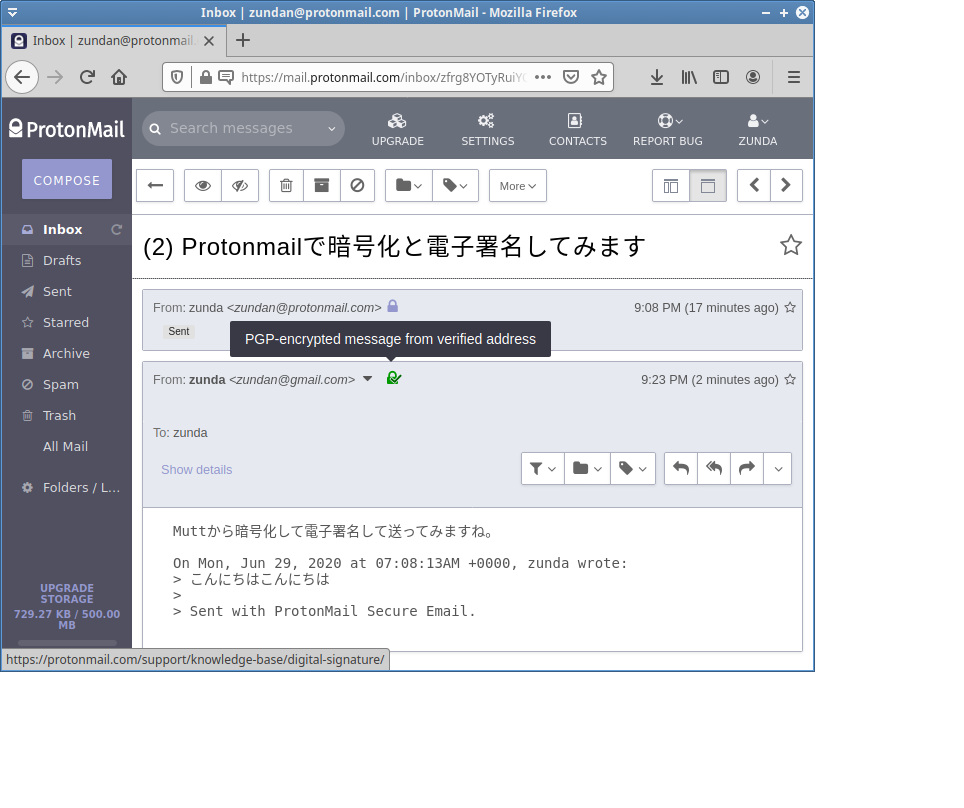This screenshot has width=964, height=808.
Task: Open Report Bug menu
Action: coord(668,129)
